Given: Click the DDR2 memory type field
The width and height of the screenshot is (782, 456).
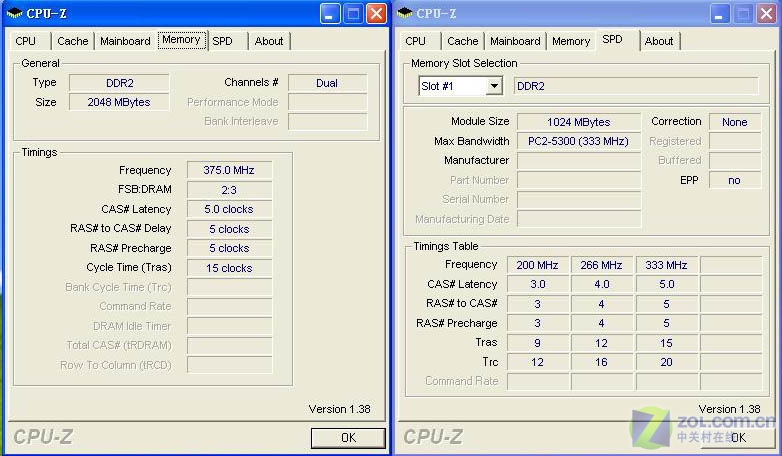Looking at the screenshot, I should [x=119, y=83].
